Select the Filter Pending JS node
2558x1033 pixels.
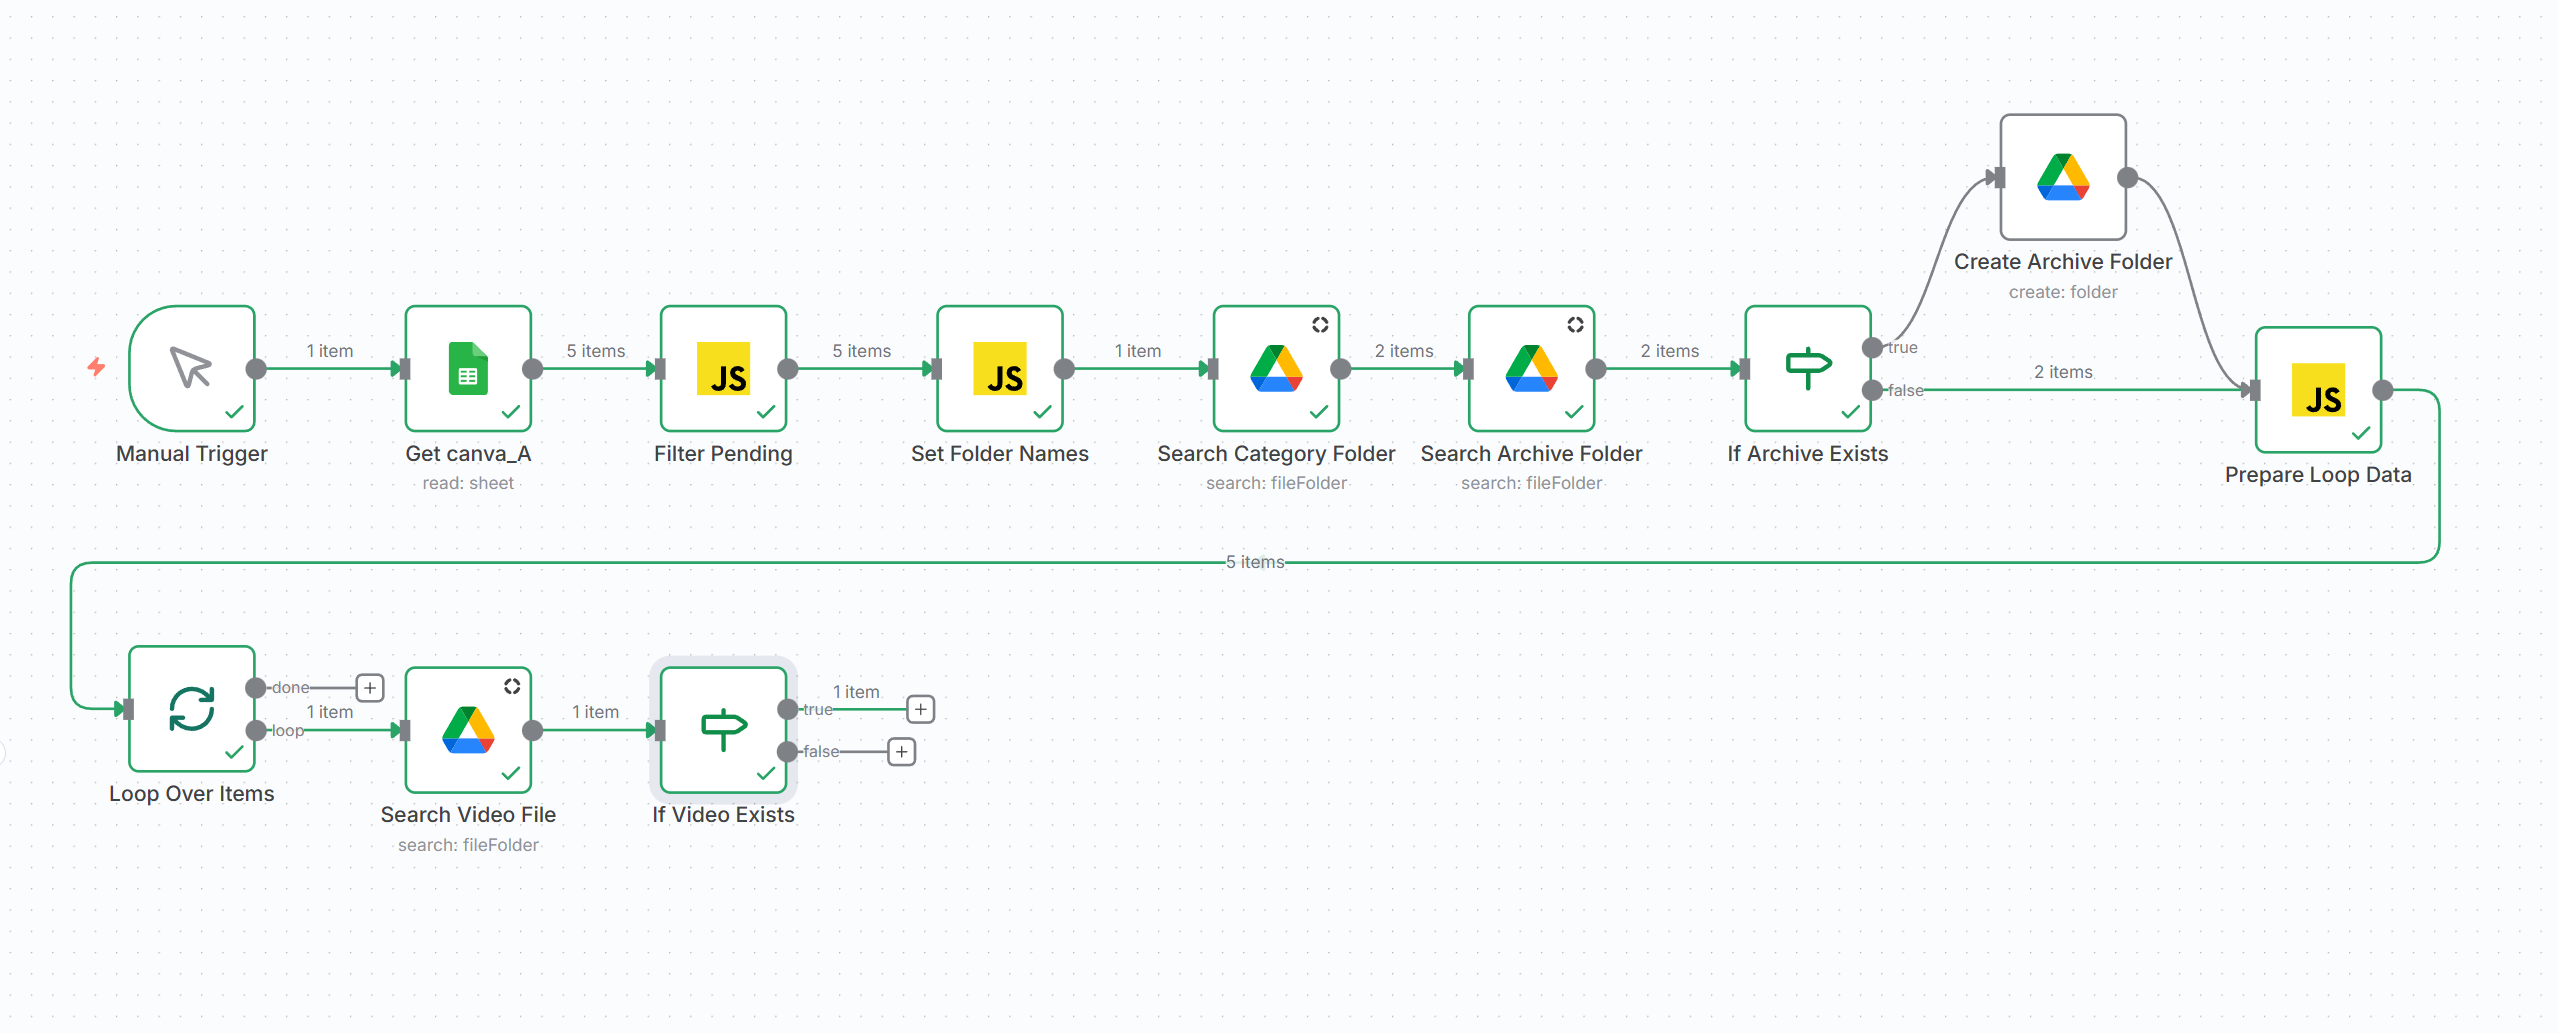coord(723,368)
